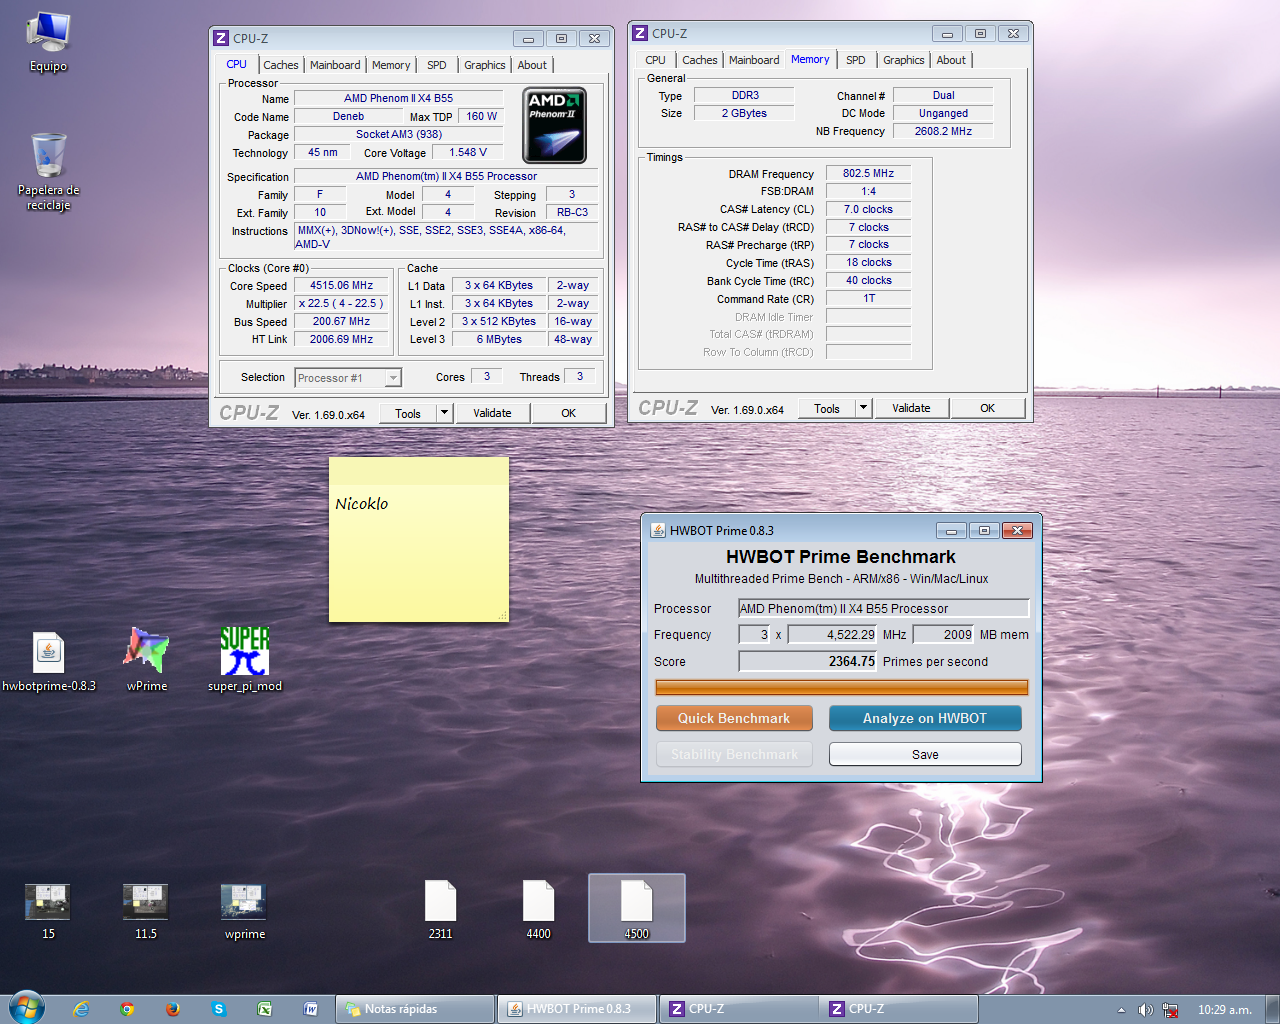
Task: Click the AMD Phenom II processor logo
Action: point(555,125)
